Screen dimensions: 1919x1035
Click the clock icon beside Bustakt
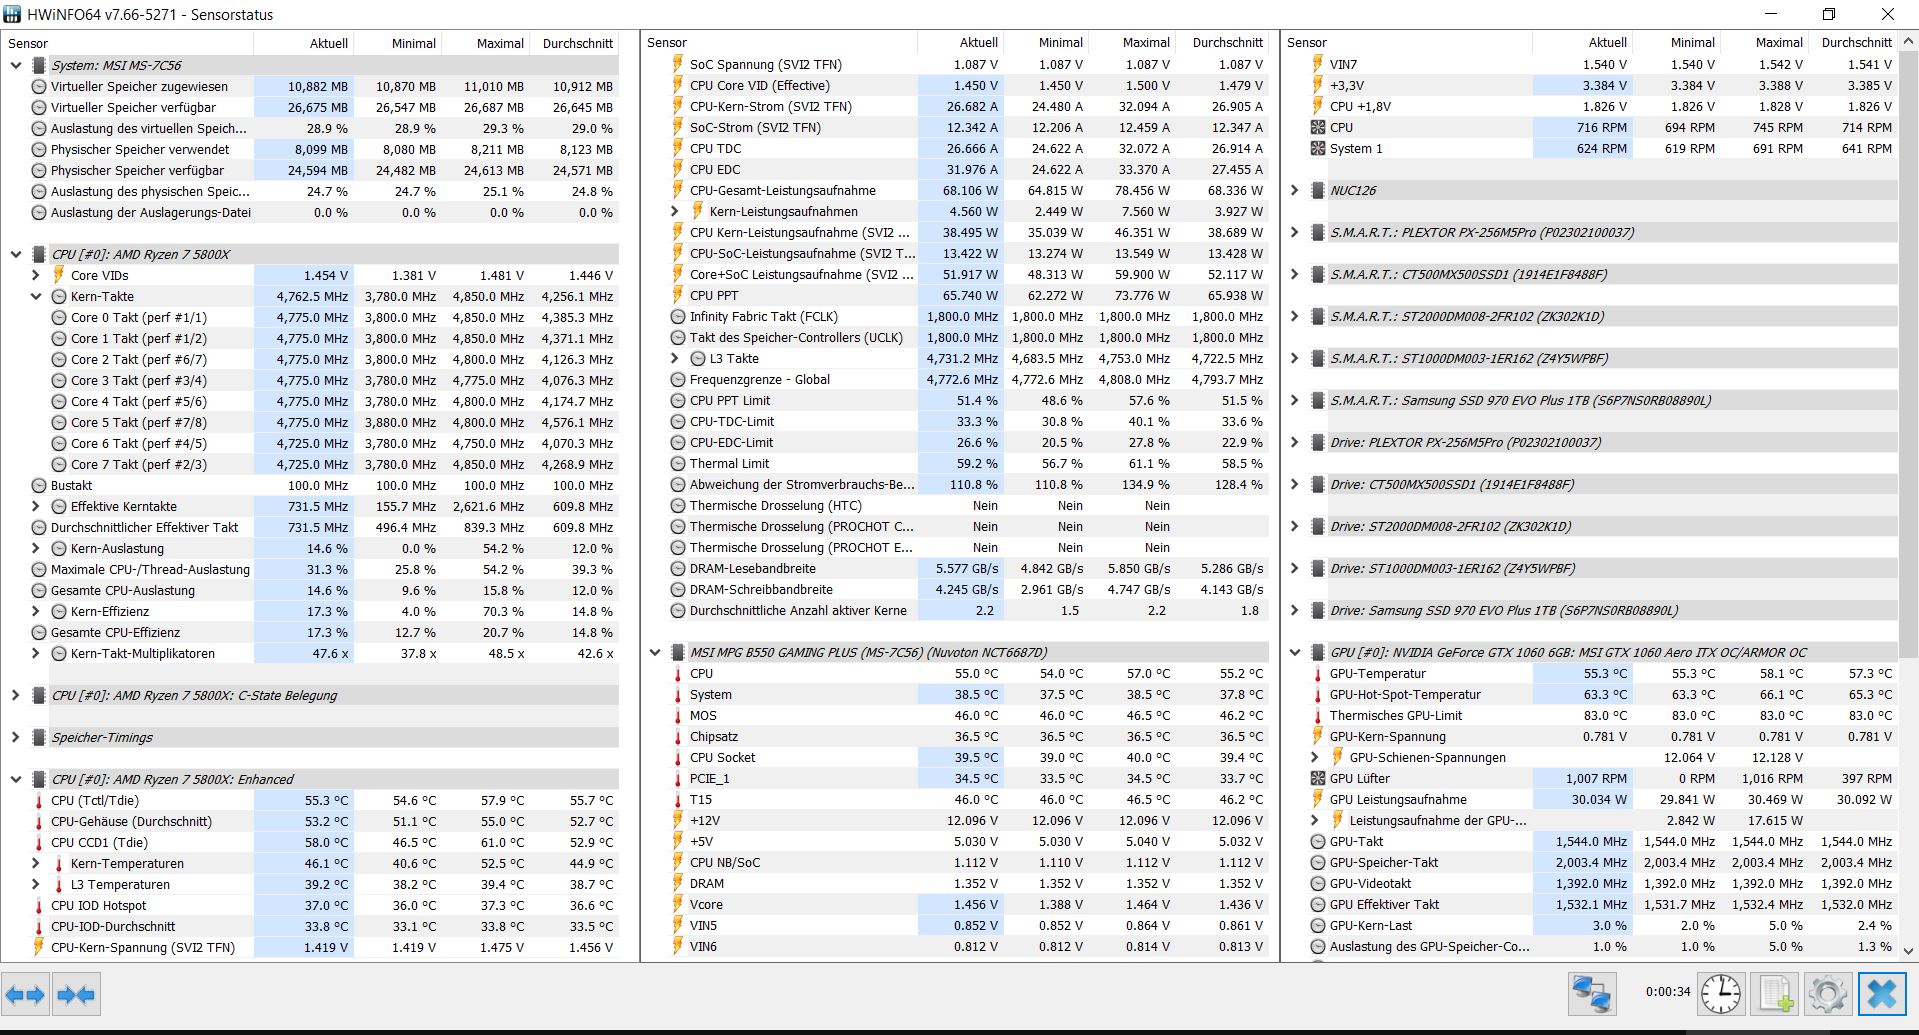(x=39, y=485)
